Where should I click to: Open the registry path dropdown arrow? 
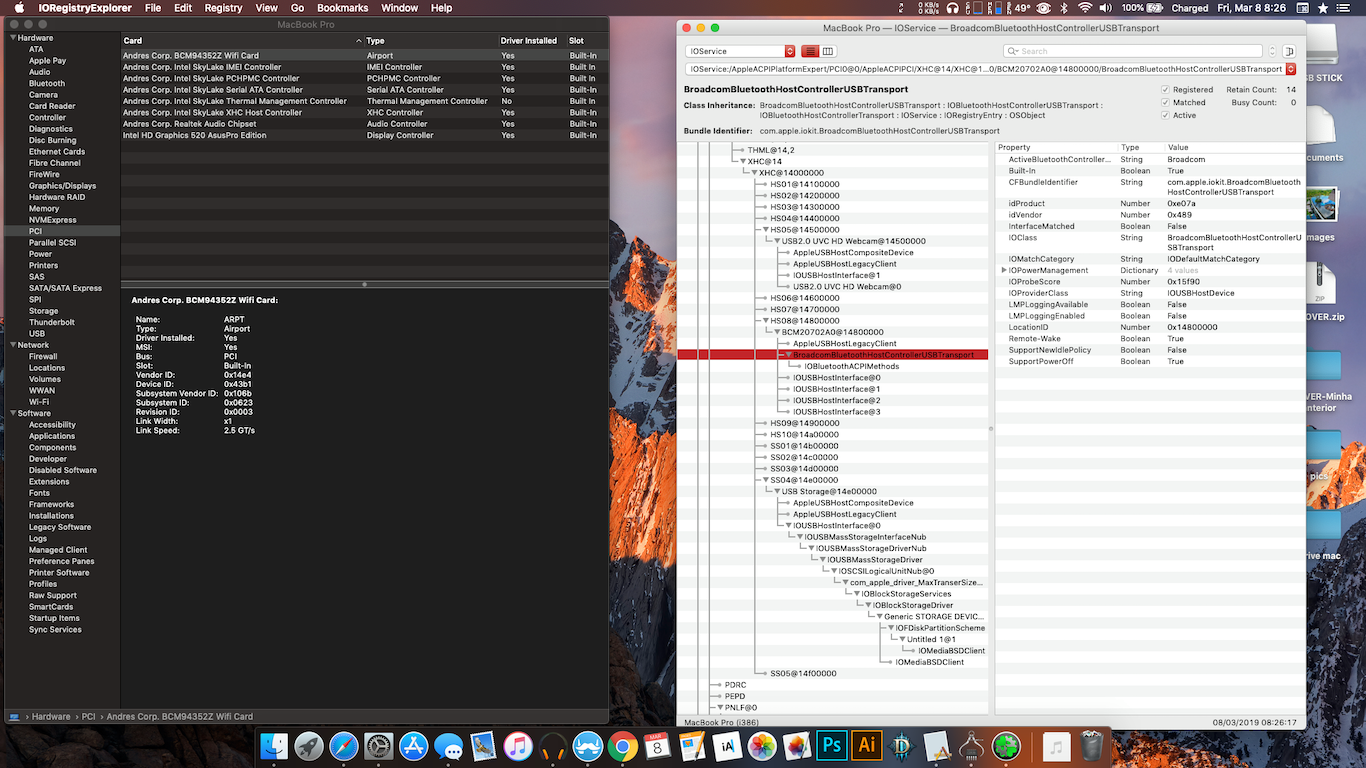coord(1291,69)
